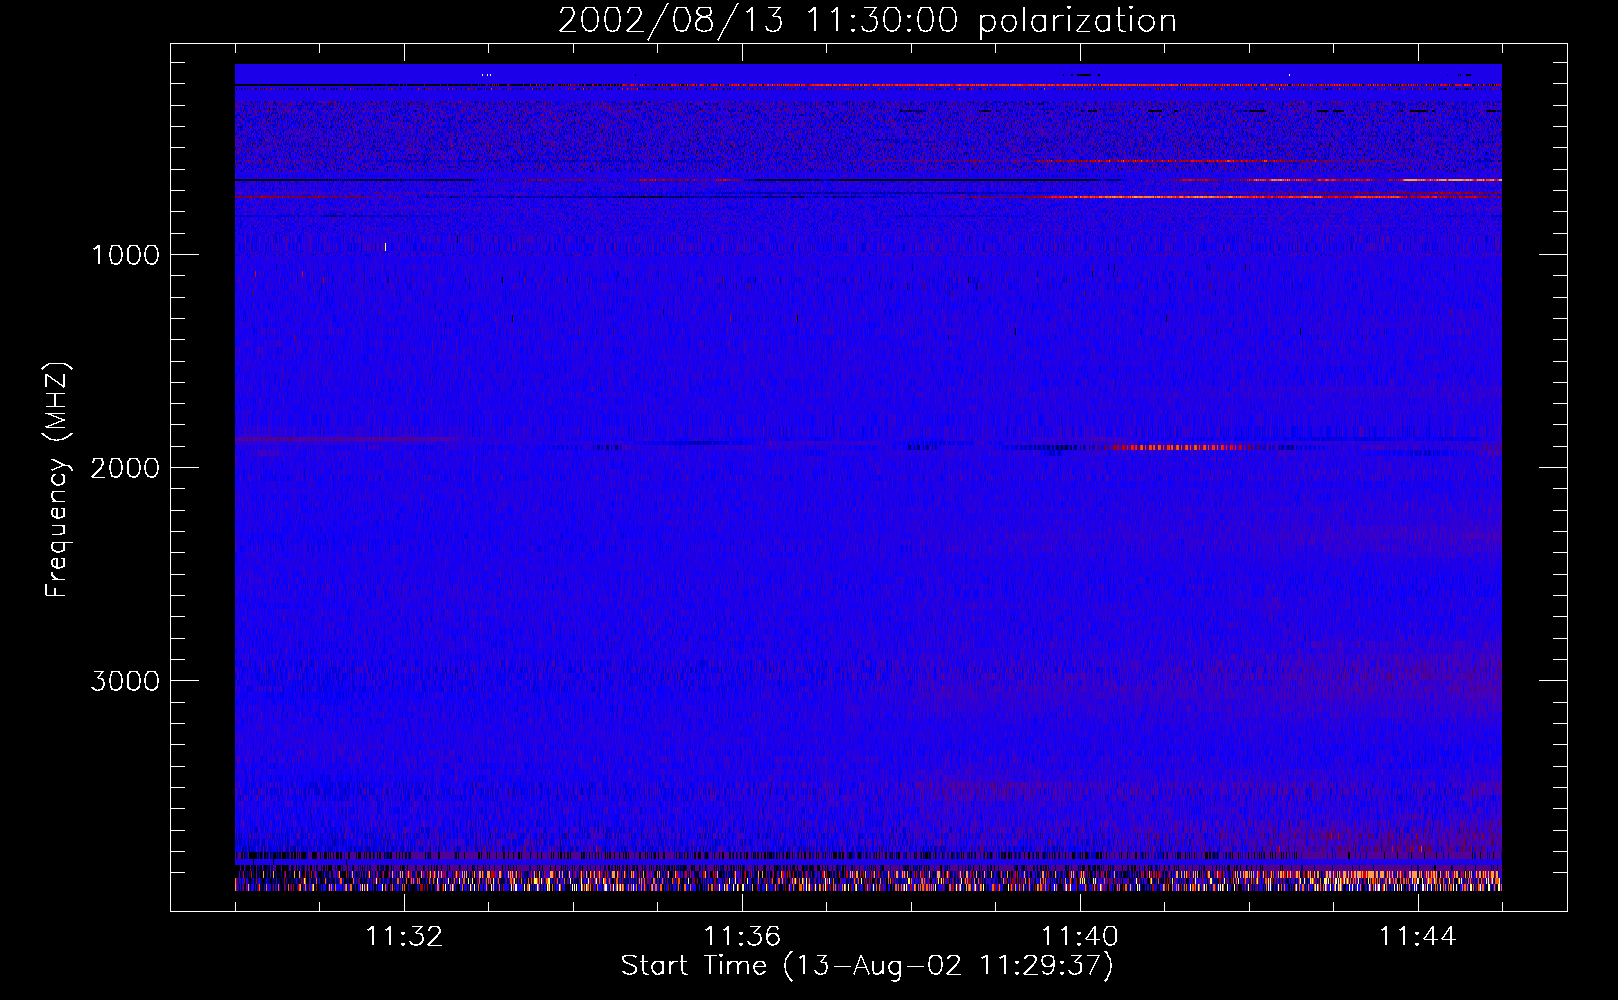Click the 'Frequency (MHZ)' axis label

[x=57, y=480]
